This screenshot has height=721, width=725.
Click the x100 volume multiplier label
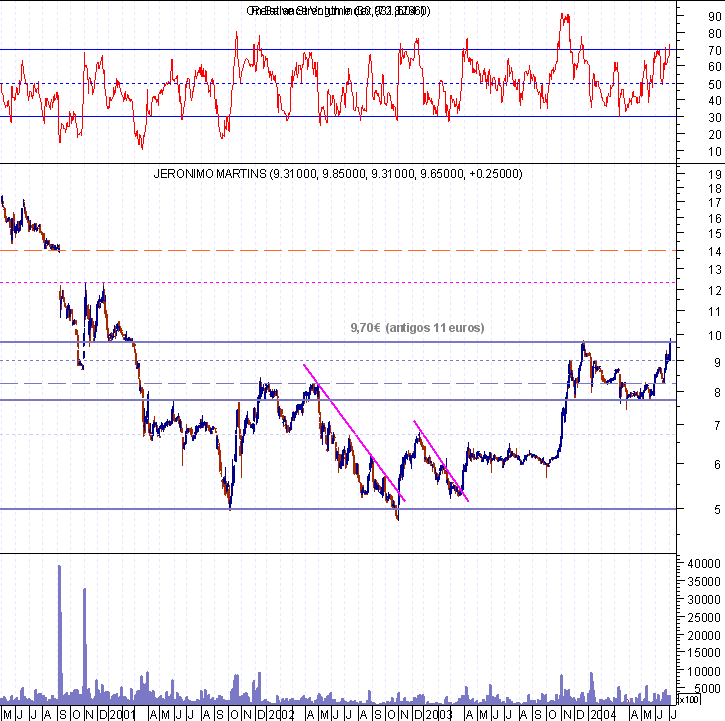coord(688,699)
